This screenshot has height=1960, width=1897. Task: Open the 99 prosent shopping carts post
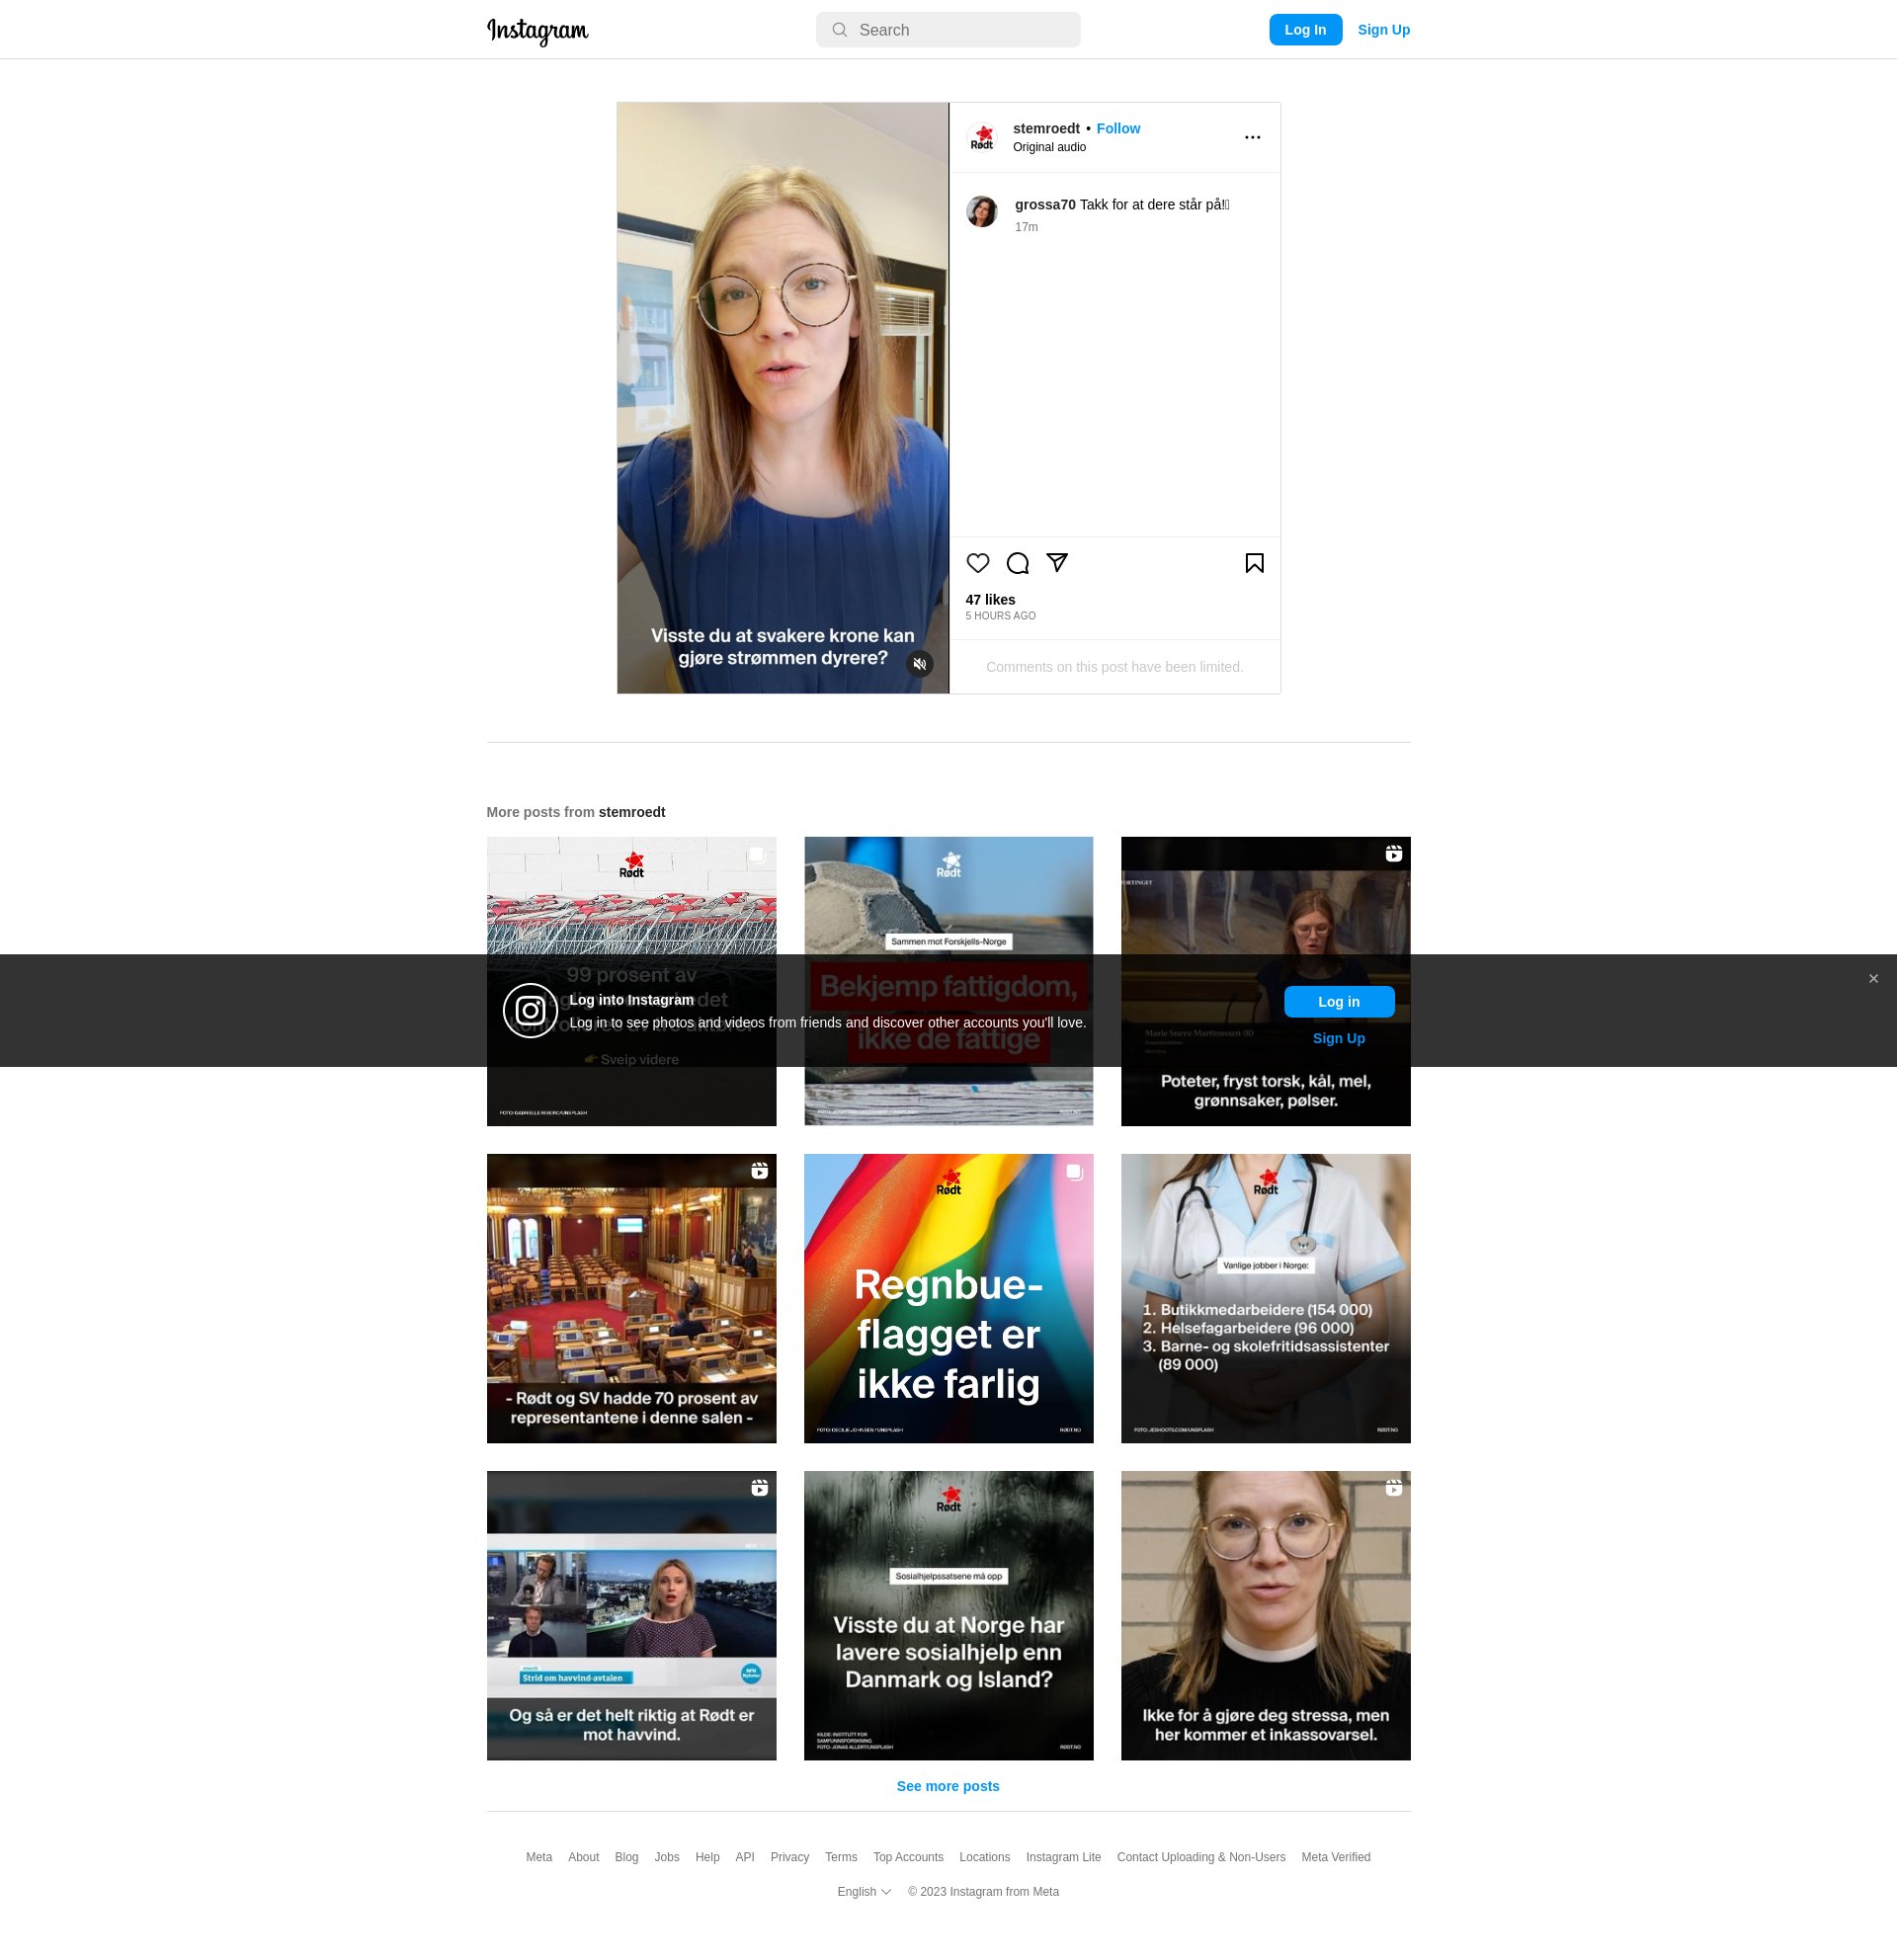(x=631, y=981)
